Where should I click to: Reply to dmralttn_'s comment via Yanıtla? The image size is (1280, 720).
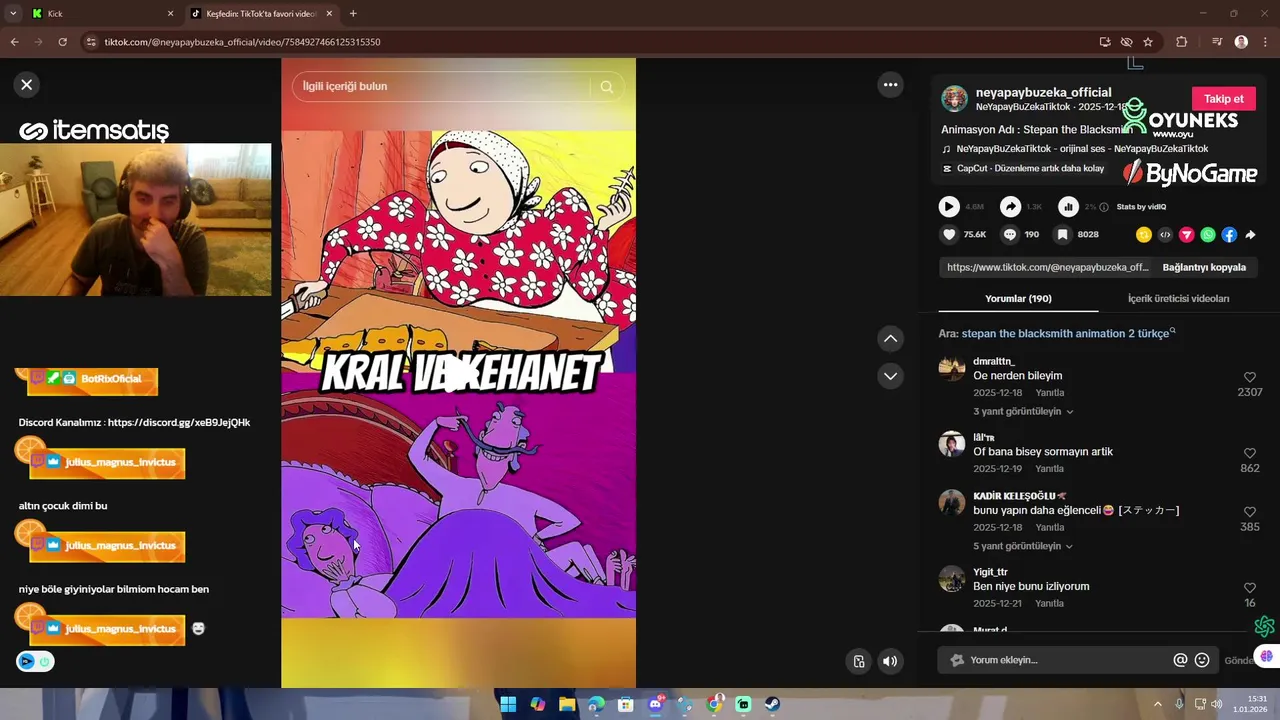[x=1049, y=393]
